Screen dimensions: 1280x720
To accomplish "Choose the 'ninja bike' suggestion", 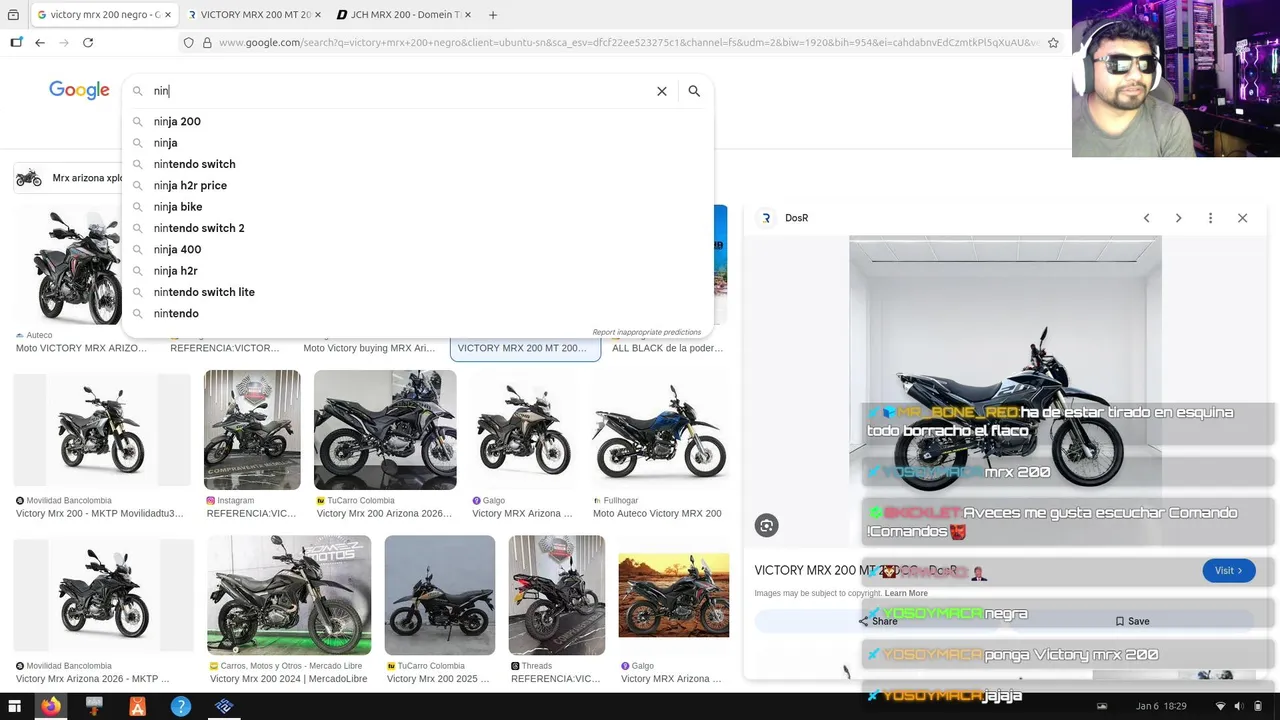I will click(418, 207).
